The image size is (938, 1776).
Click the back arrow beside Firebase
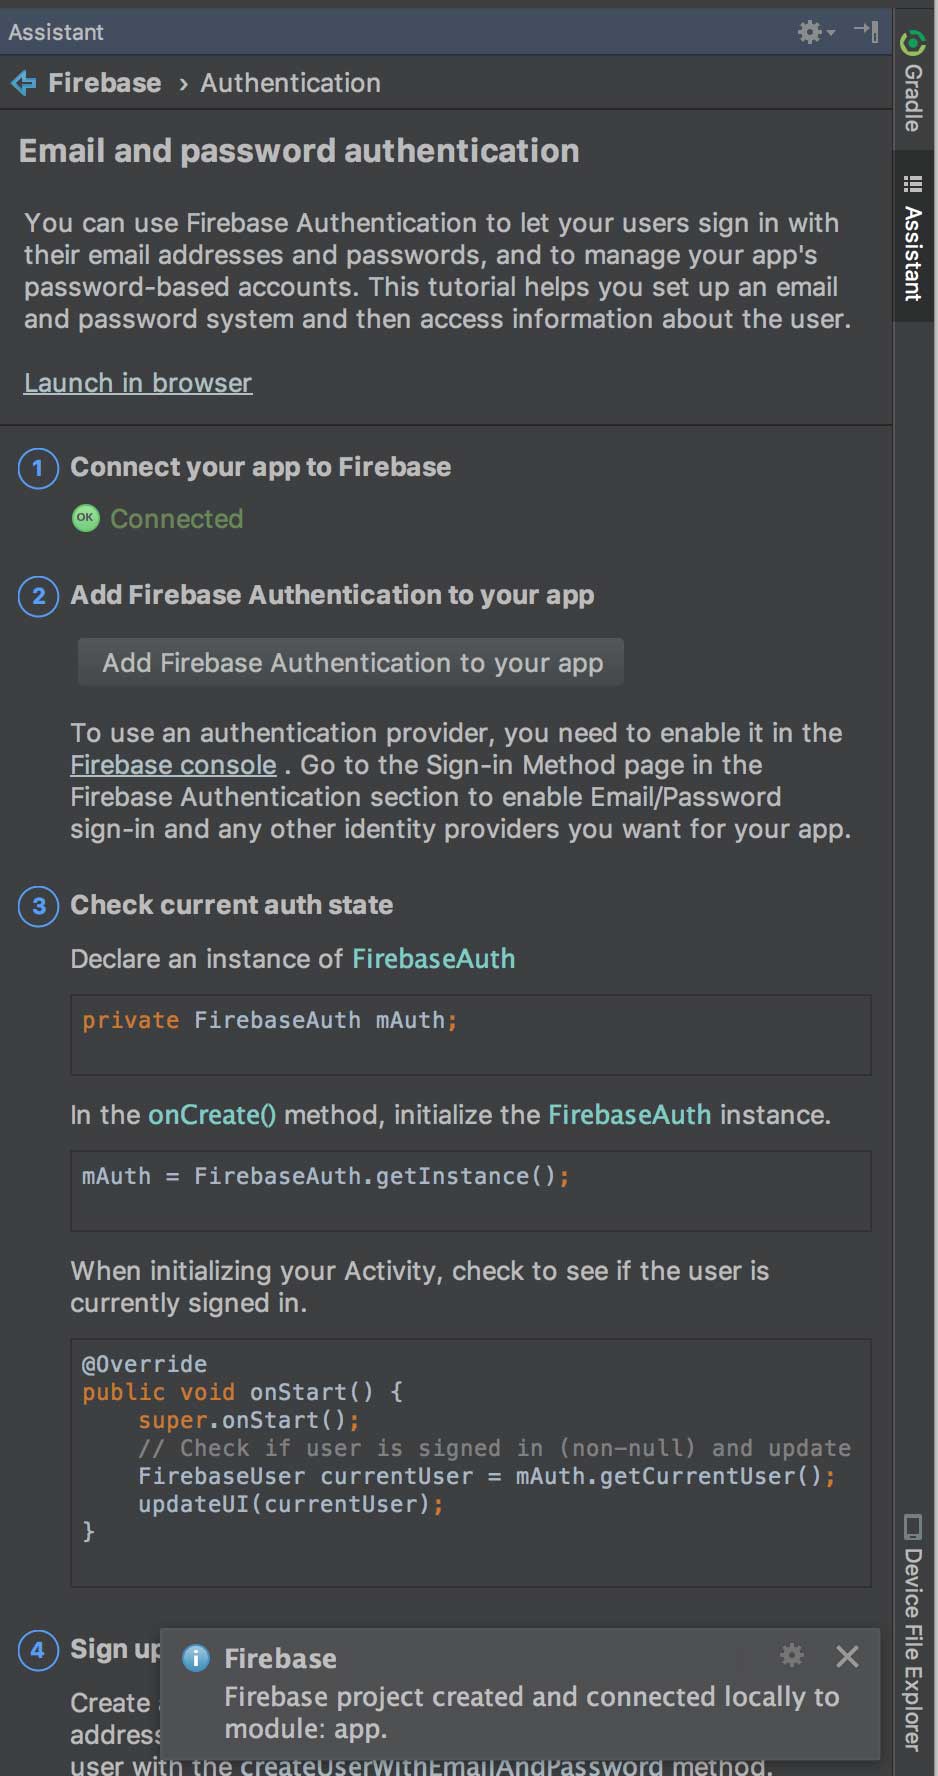pyautogui.click(x=23, y=83)
